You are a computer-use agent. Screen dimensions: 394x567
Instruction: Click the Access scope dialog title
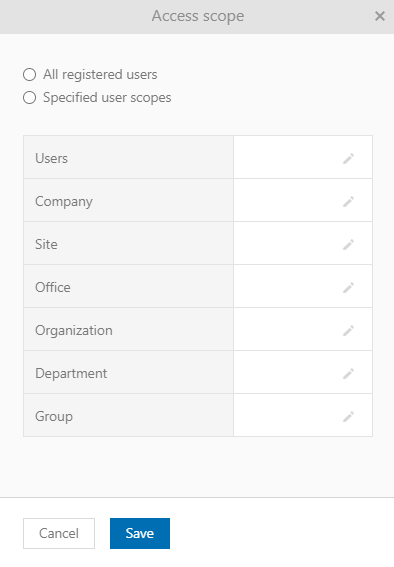pyautogui.click(x=198, y=16)
